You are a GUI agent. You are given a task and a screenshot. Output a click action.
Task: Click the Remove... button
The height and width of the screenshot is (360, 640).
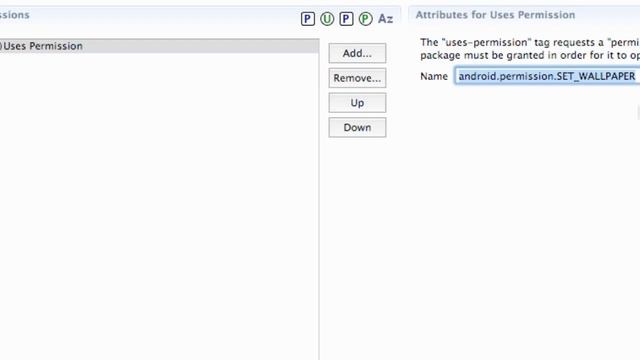click(x=357, y=78)
